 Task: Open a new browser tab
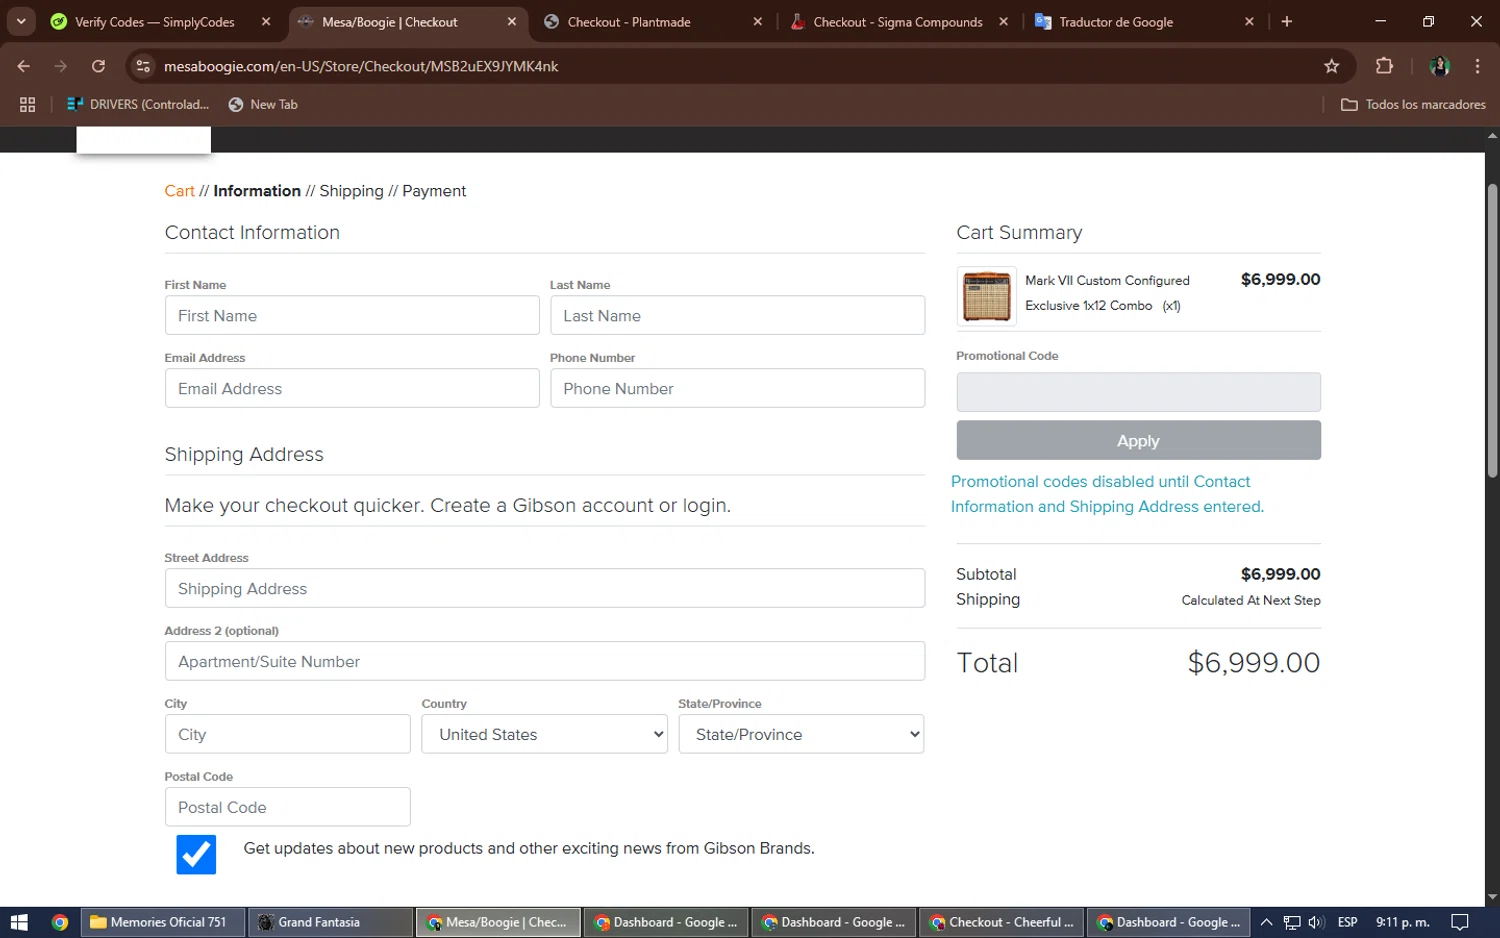[x=1287, y=21]
